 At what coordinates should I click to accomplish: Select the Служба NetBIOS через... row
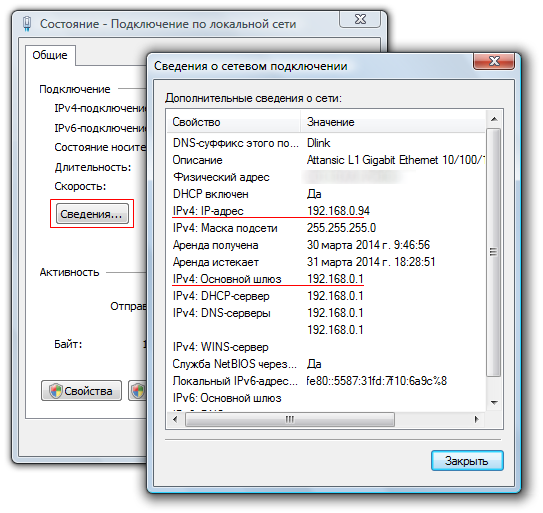click(326, 364)
